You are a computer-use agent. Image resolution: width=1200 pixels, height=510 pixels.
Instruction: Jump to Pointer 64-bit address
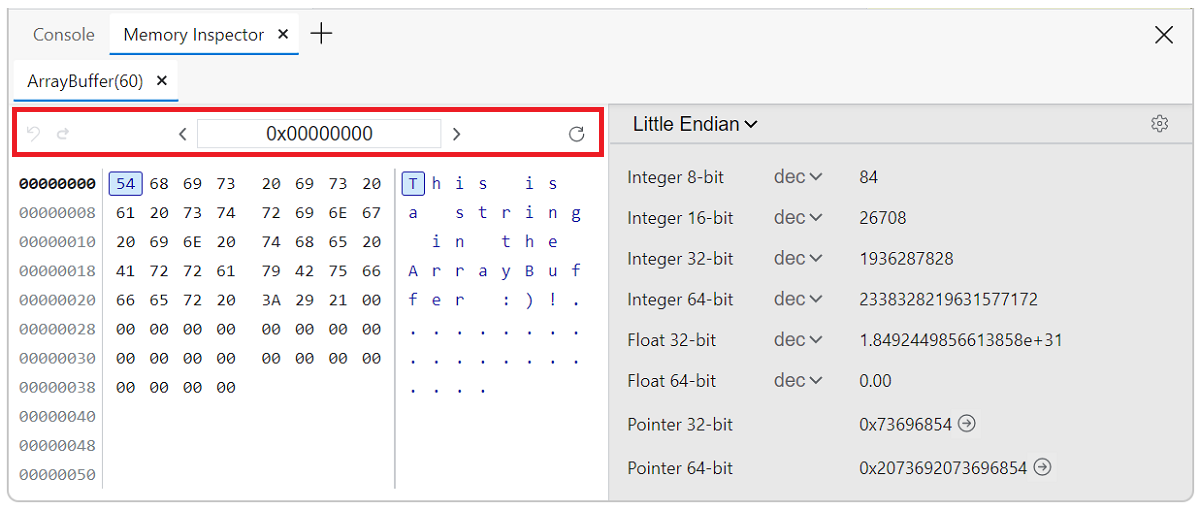tap(1042, 467)
